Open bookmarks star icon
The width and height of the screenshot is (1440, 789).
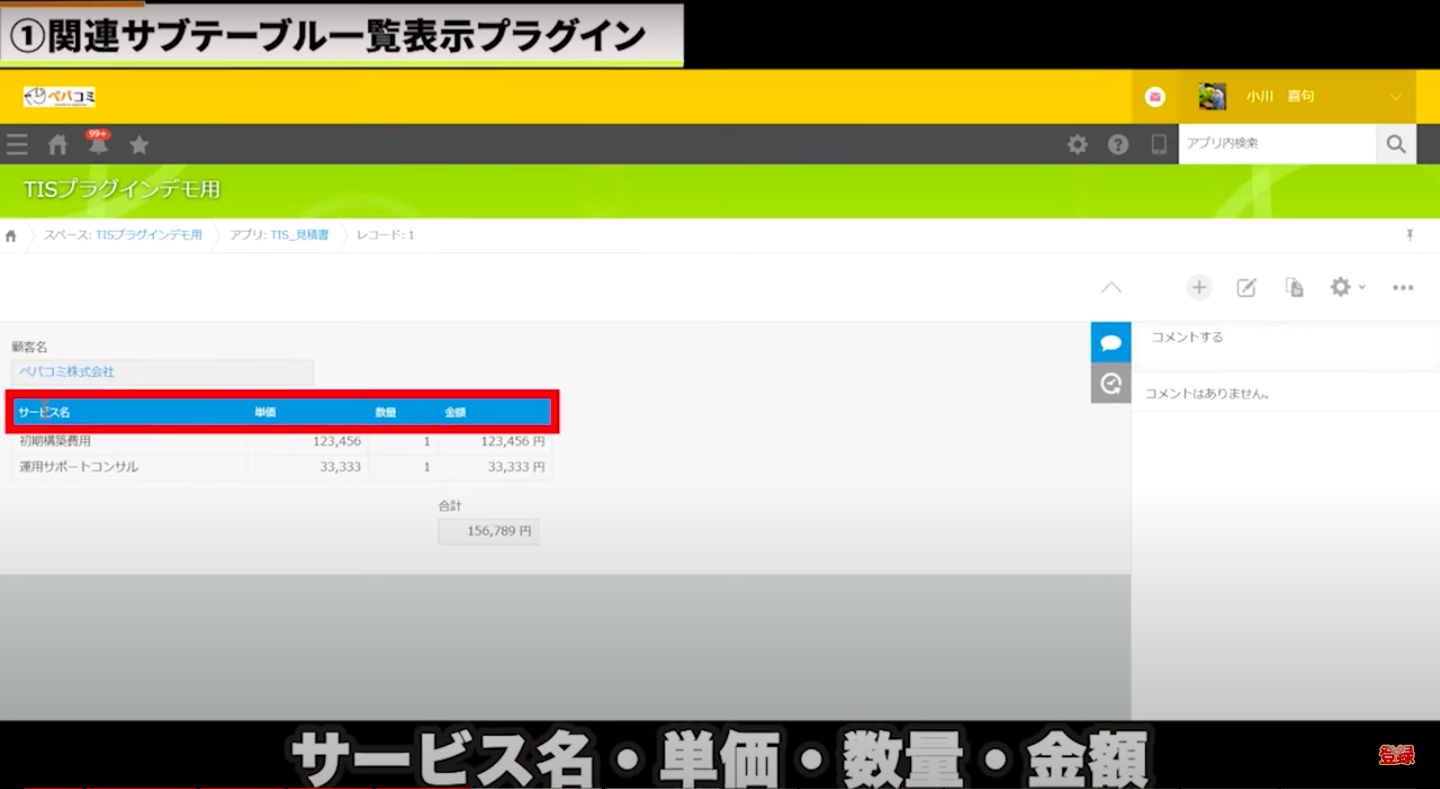[139, 145]
